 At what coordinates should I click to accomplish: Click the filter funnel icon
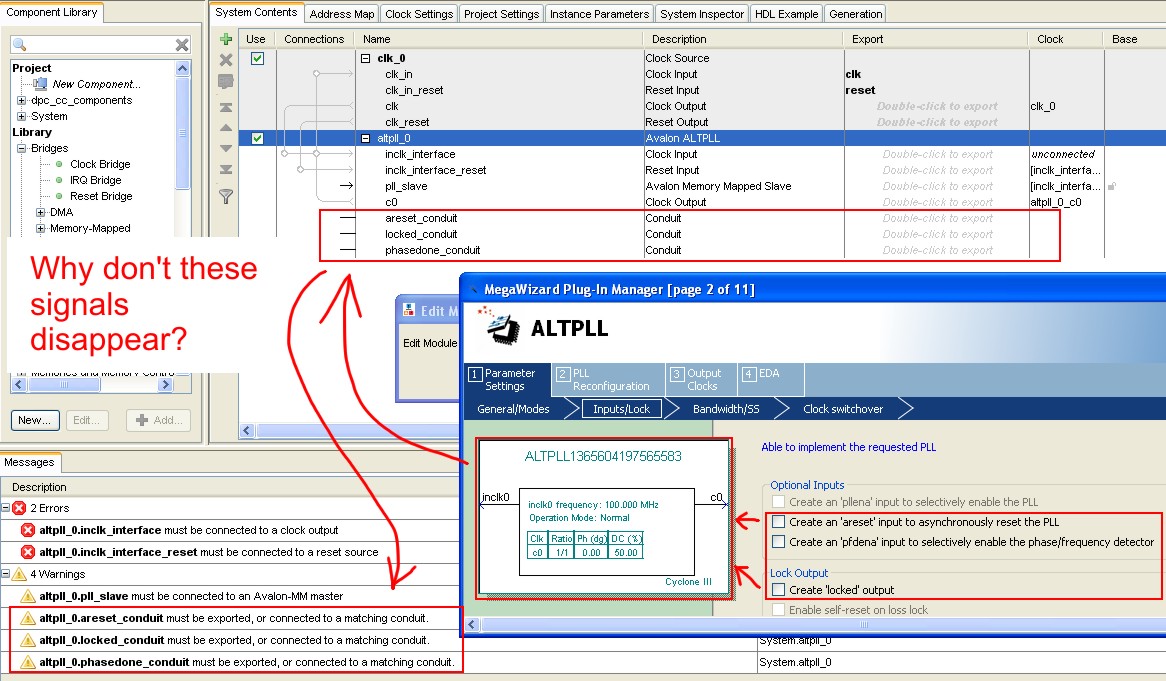pos(226,196)
